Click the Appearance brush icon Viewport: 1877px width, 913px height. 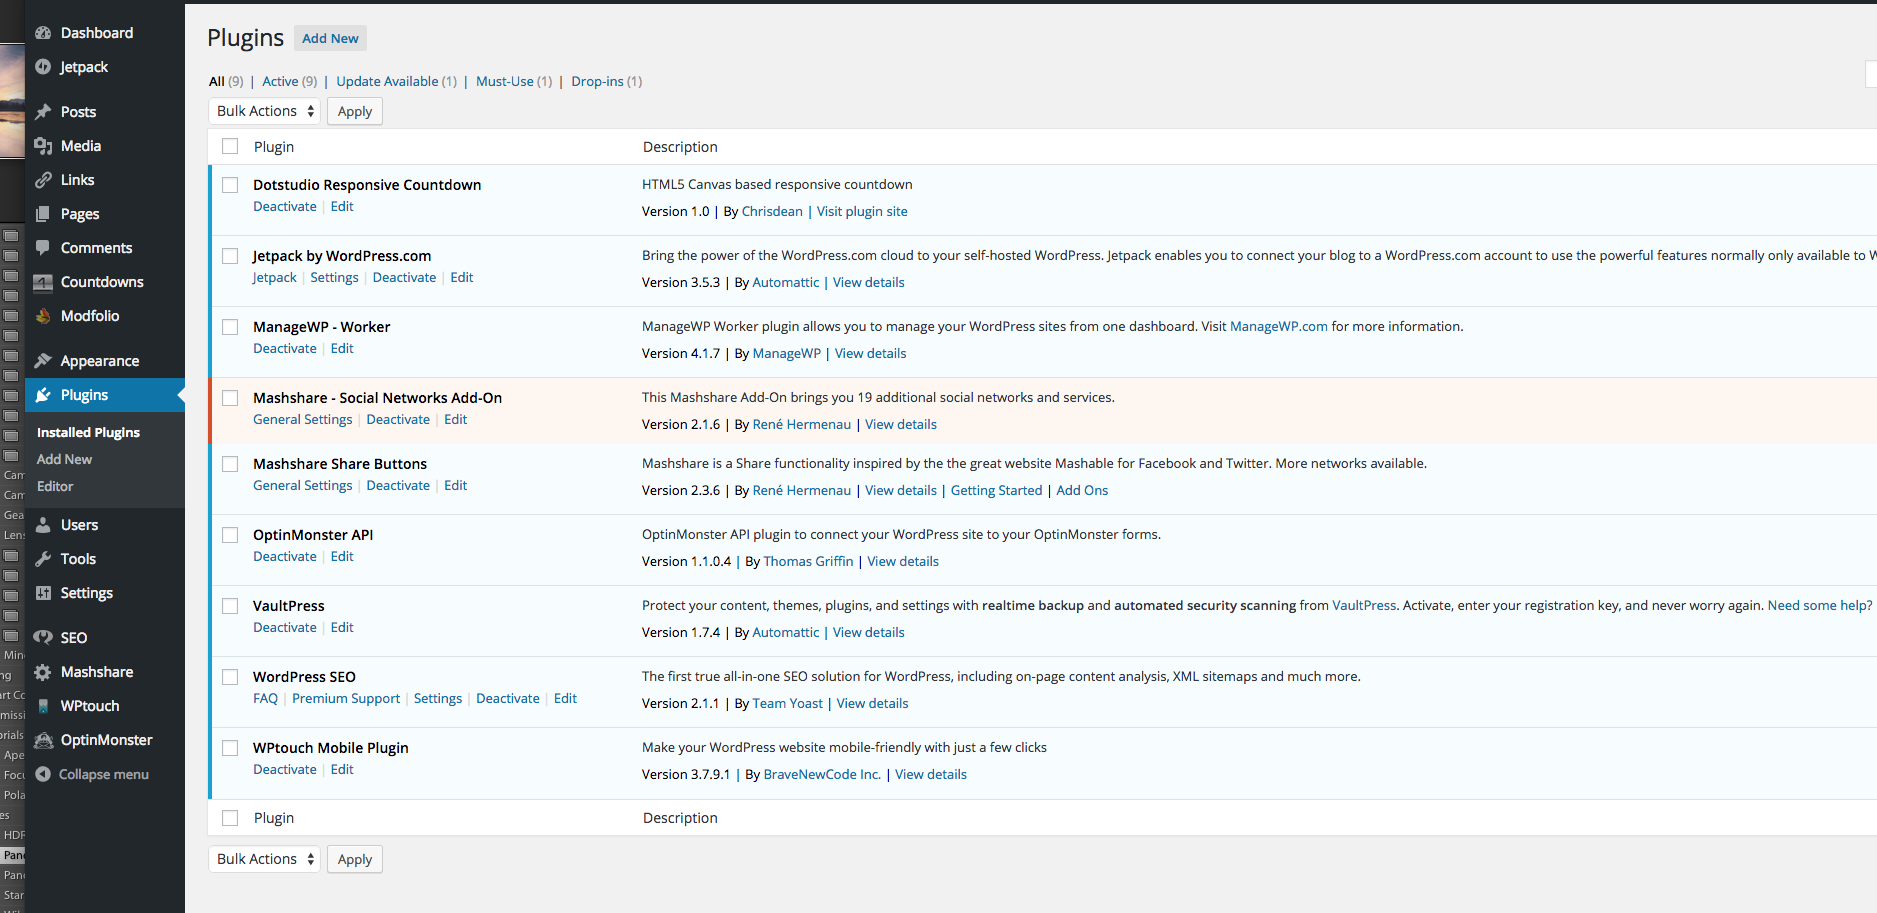point(43,361)
